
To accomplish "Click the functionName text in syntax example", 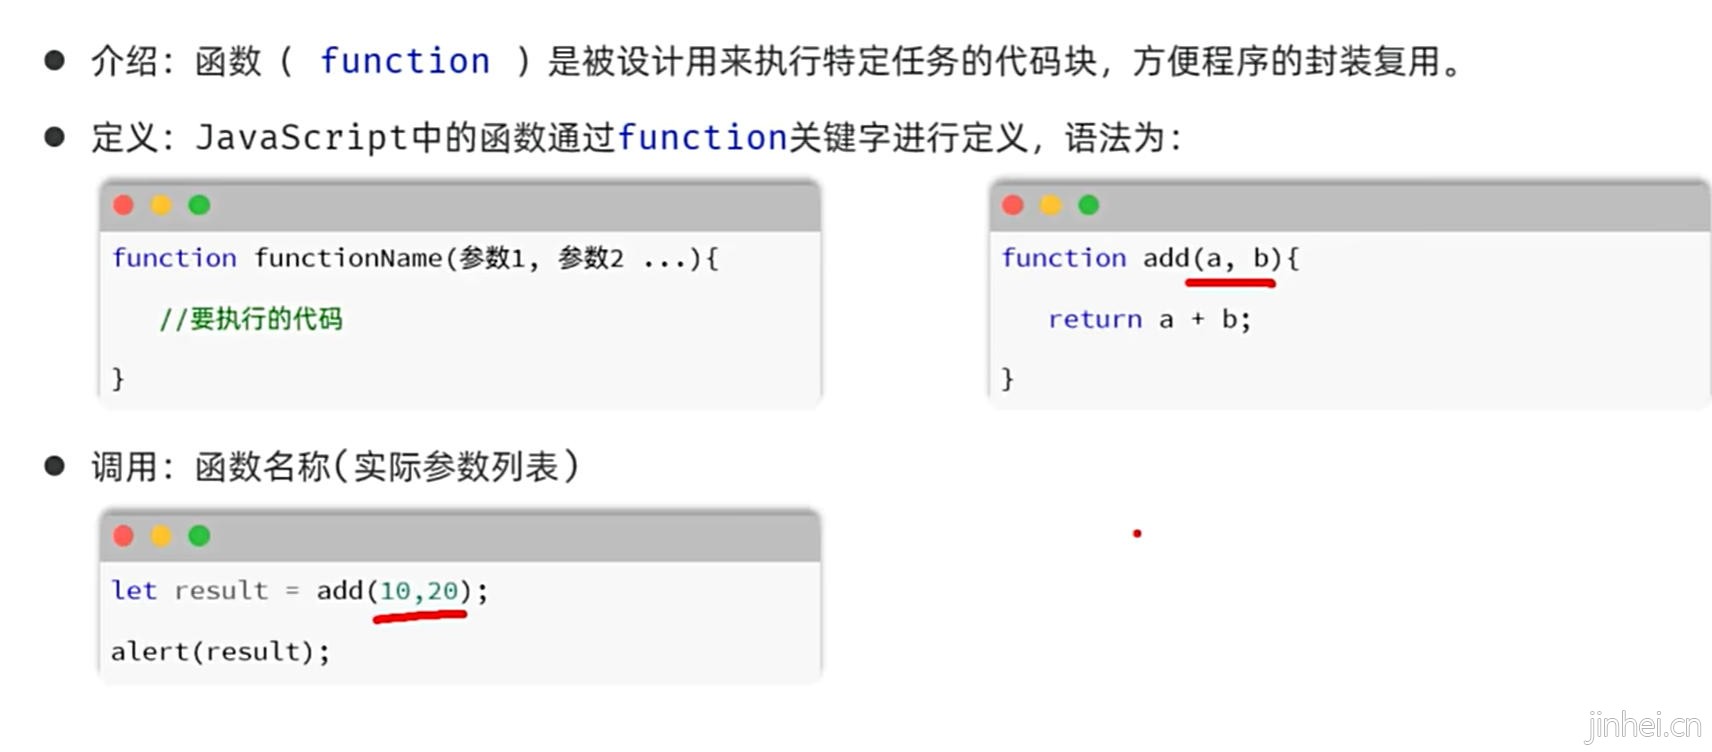I will [x=348, y=258].
